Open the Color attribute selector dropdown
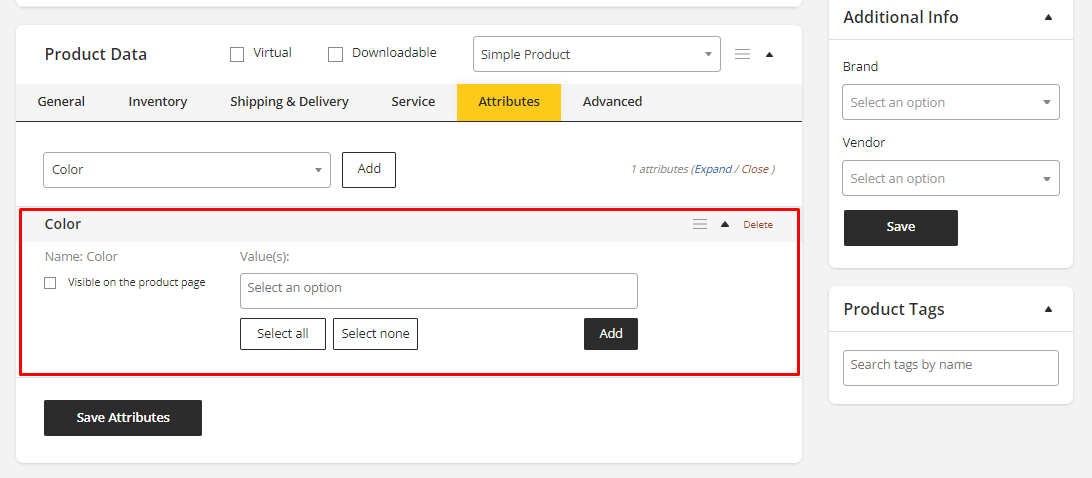This screenshot has height=478, width=1092. coord(187,170)
